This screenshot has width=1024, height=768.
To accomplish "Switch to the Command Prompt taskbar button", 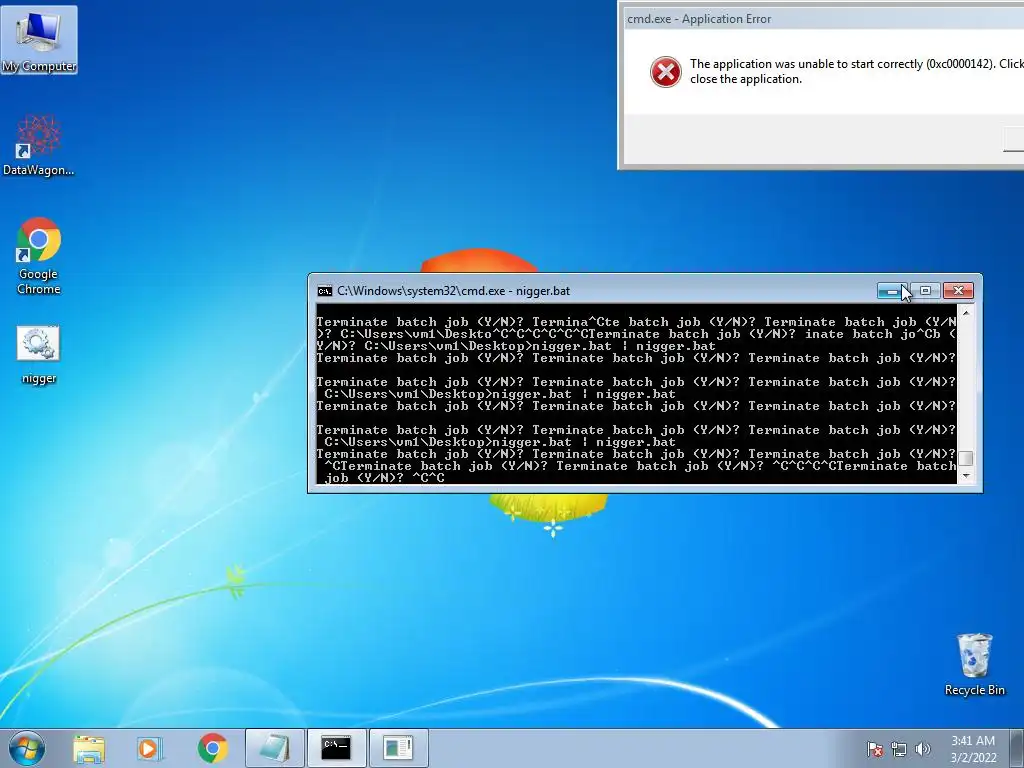I will click(336, 748).
